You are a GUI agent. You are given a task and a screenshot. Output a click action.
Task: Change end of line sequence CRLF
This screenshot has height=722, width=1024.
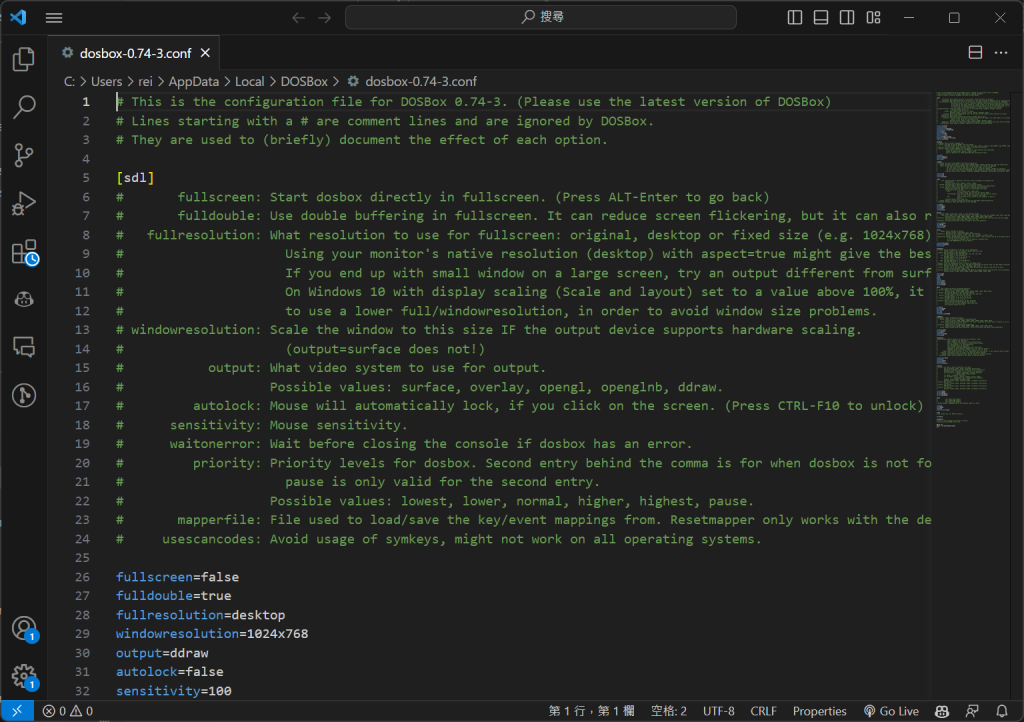[x=763, y=711]
